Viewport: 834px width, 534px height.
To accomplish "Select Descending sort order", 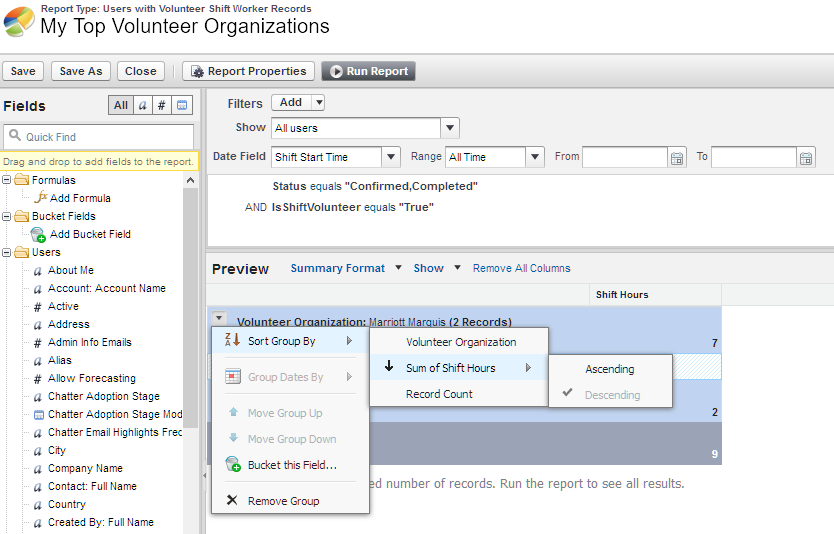I will tap(610, 395).
